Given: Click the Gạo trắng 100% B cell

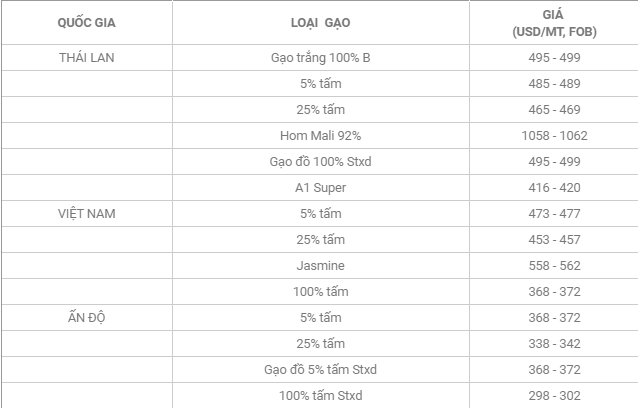Looking at the screenshot, I should click(x=319, y=58).
